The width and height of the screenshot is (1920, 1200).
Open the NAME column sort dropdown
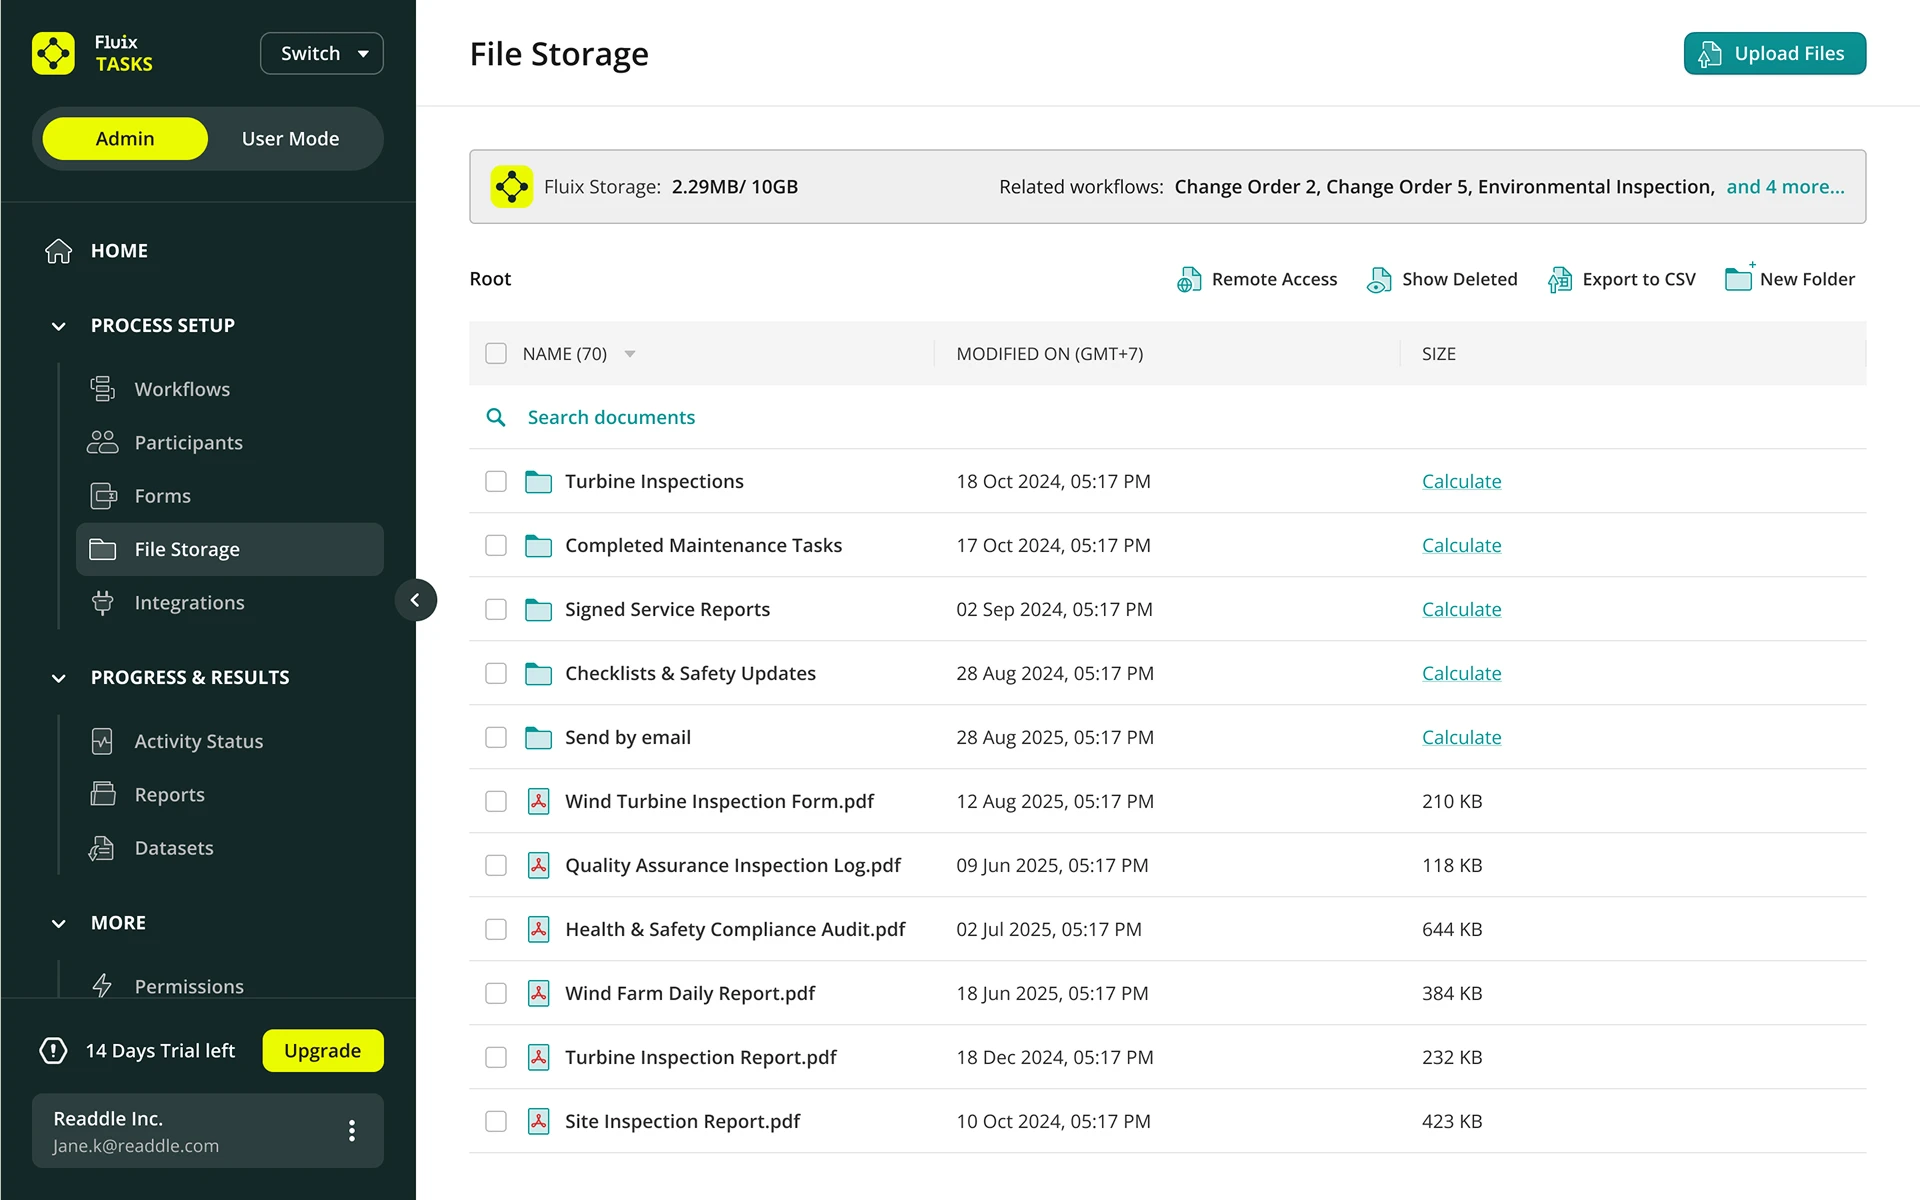tap(630, 354)
